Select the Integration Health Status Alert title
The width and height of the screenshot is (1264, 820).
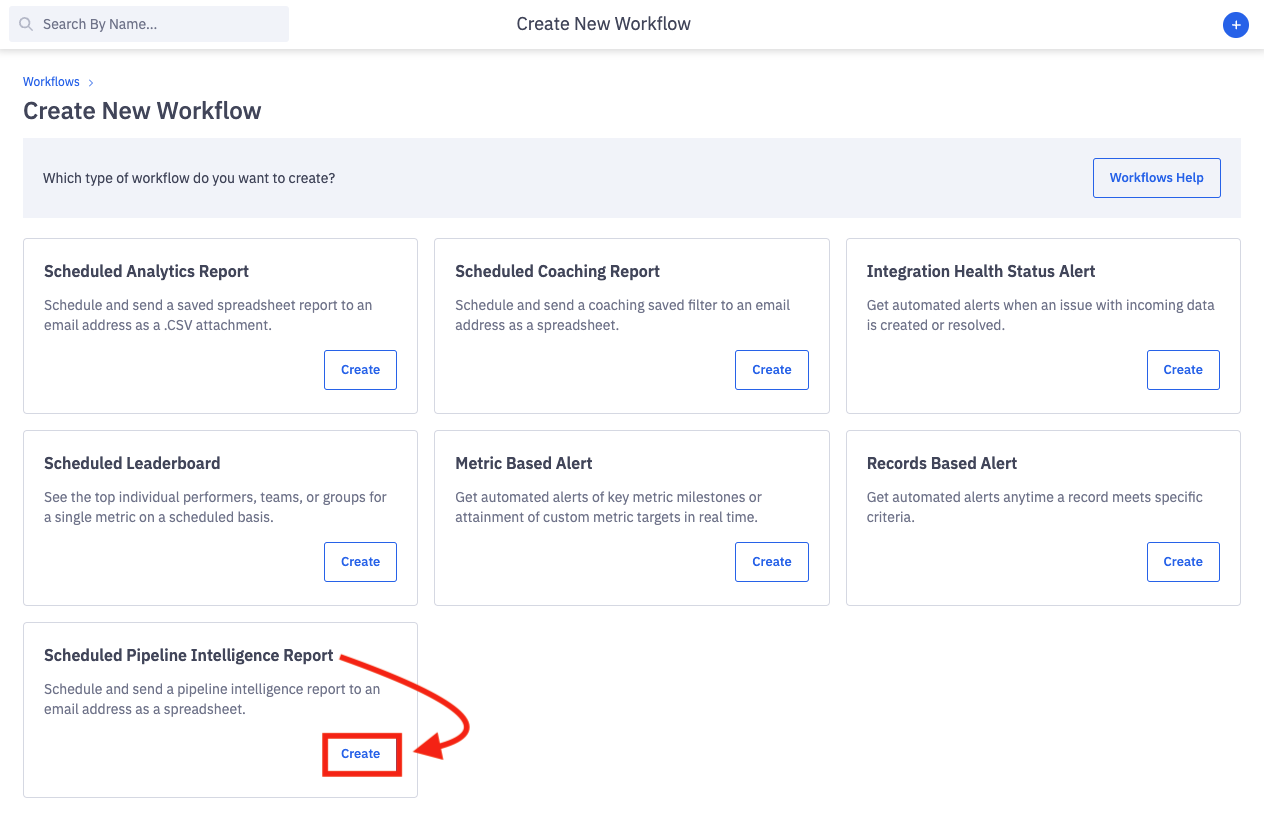pyautogui.click(x=980, y=271)
